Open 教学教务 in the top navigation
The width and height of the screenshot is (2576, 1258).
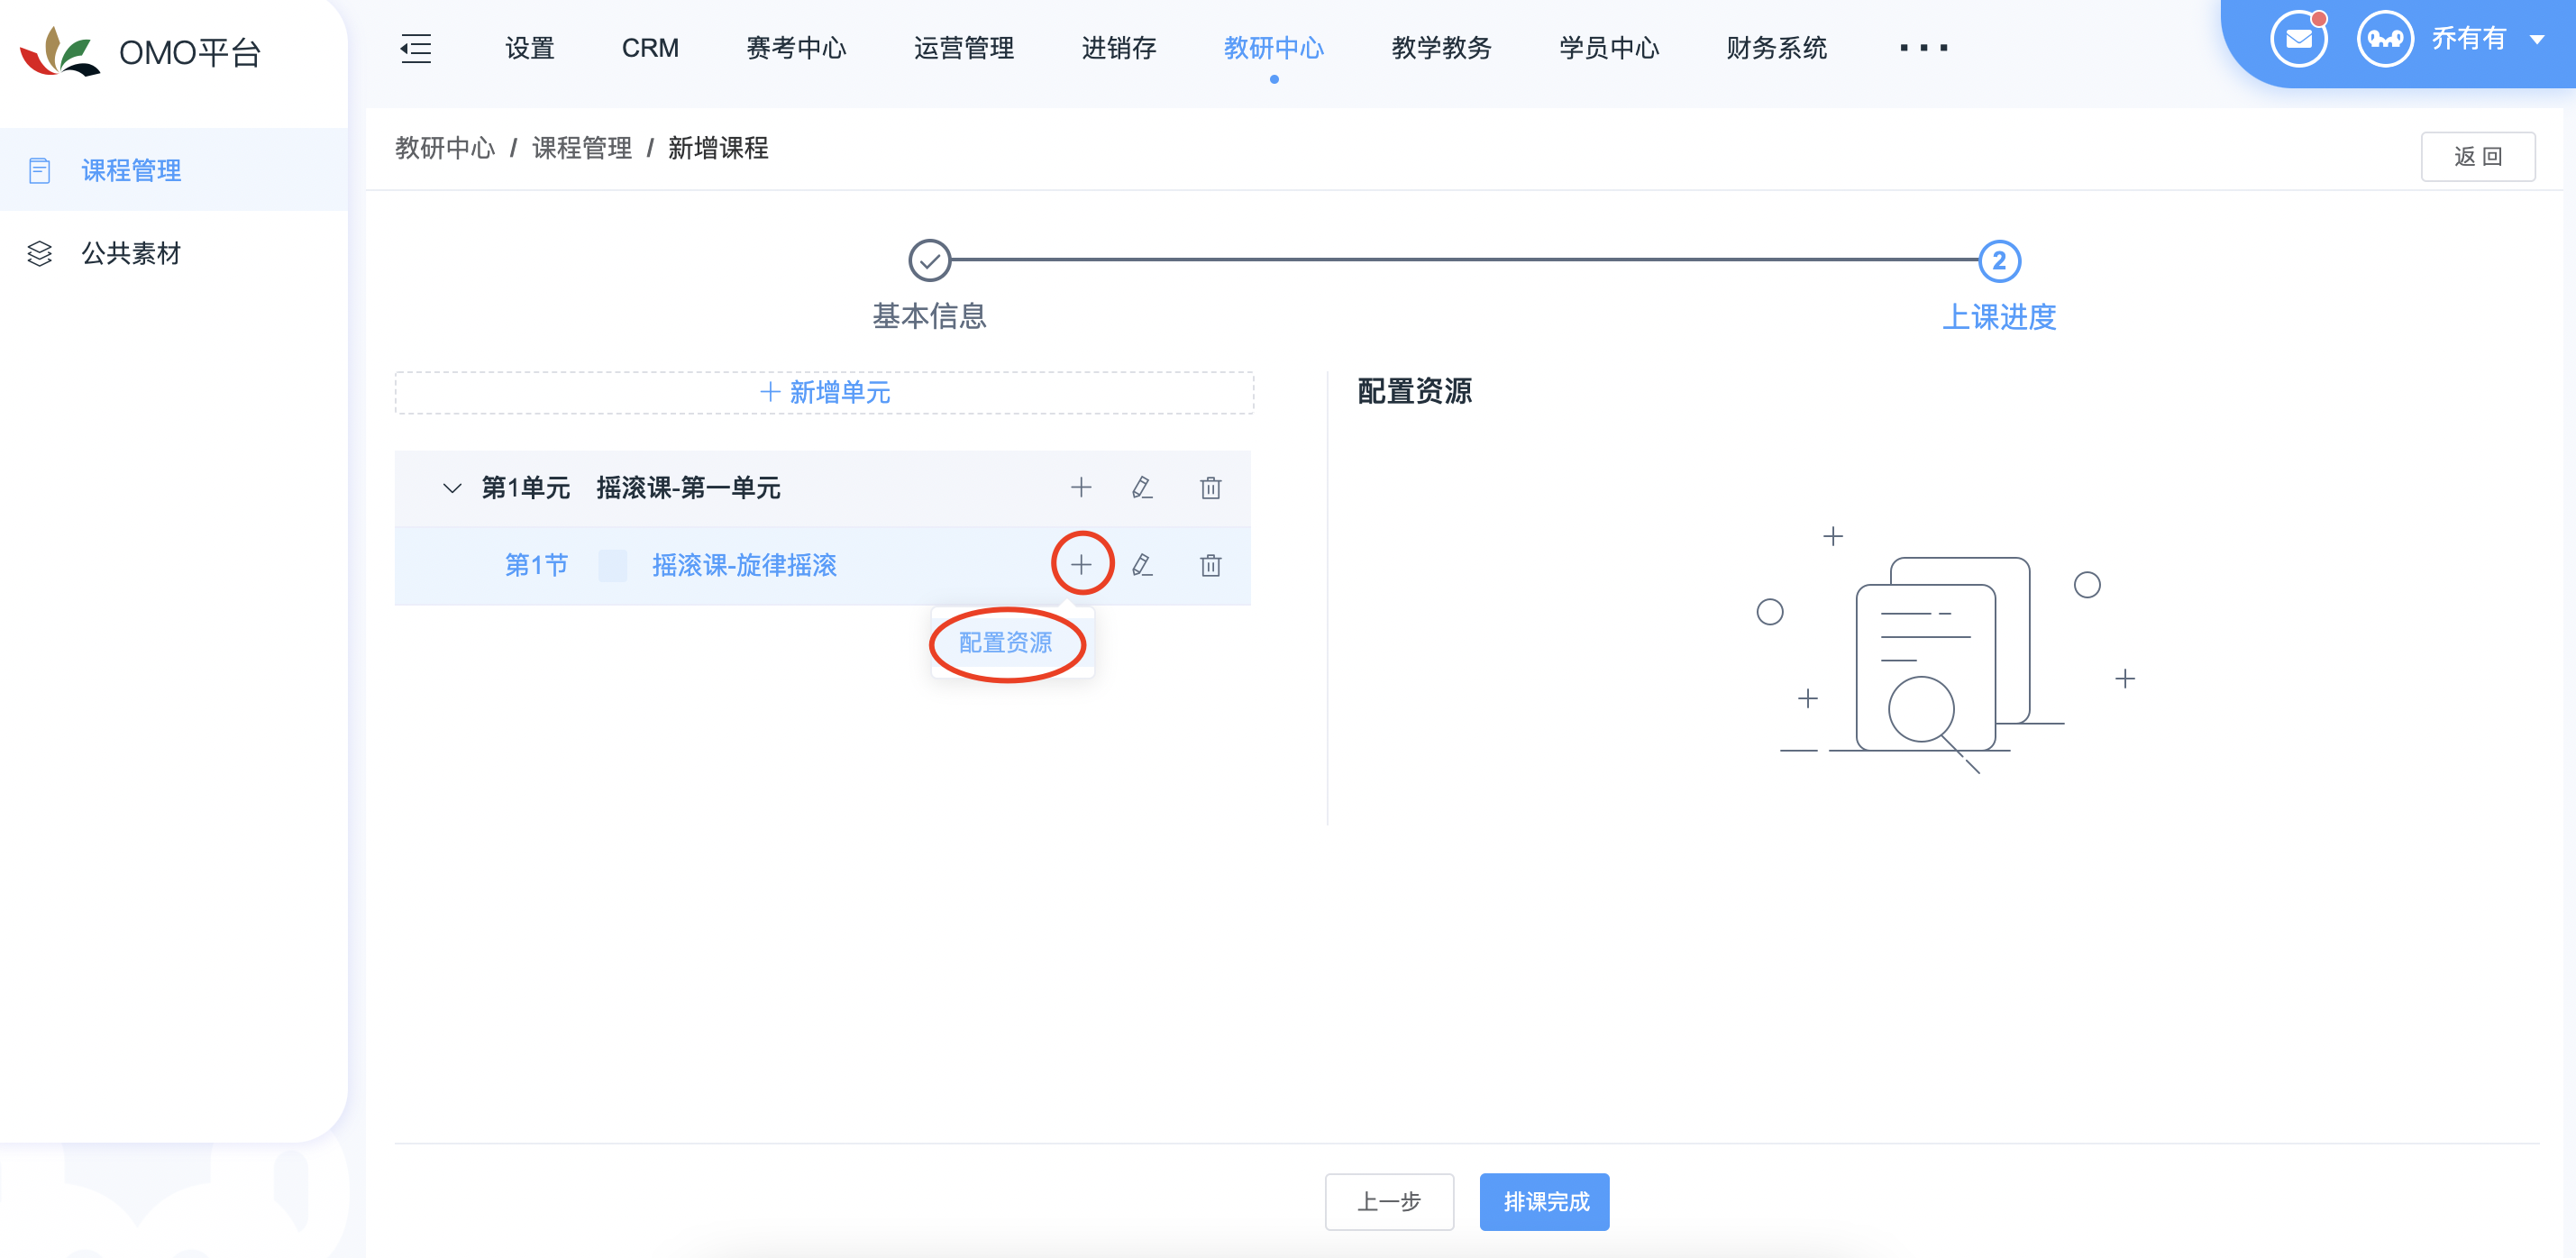tap(1441, 48)
